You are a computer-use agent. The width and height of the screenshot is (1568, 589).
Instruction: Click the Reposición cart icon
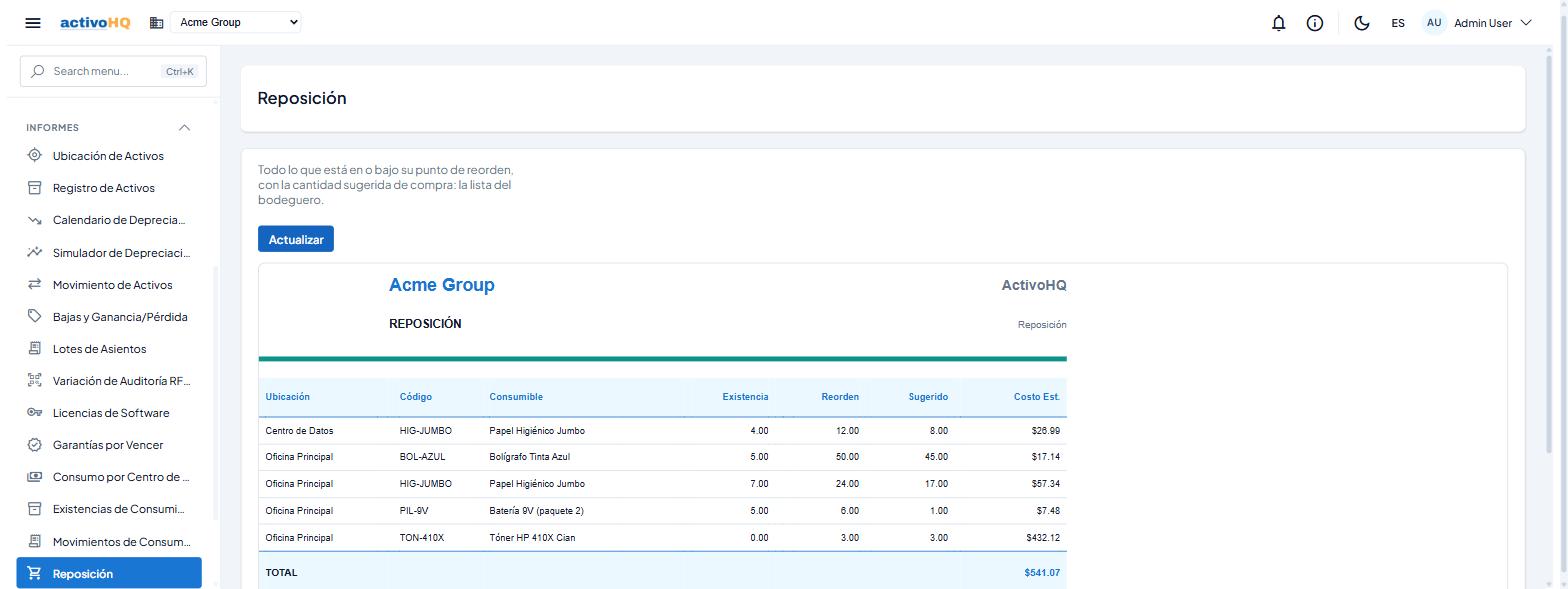35,573
